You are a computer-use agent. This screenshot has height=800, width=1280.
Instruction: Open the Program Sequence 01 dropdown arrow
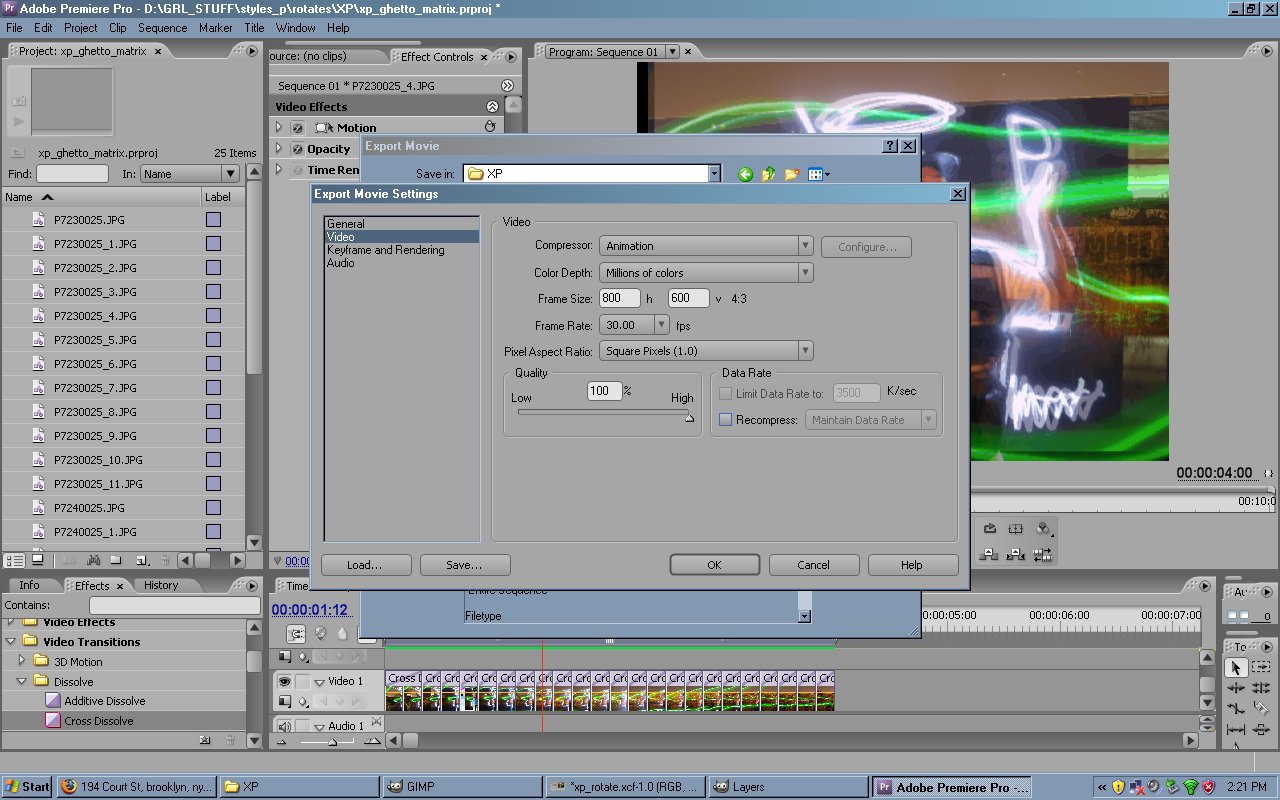pyautogui.click(x=672, y=52)
